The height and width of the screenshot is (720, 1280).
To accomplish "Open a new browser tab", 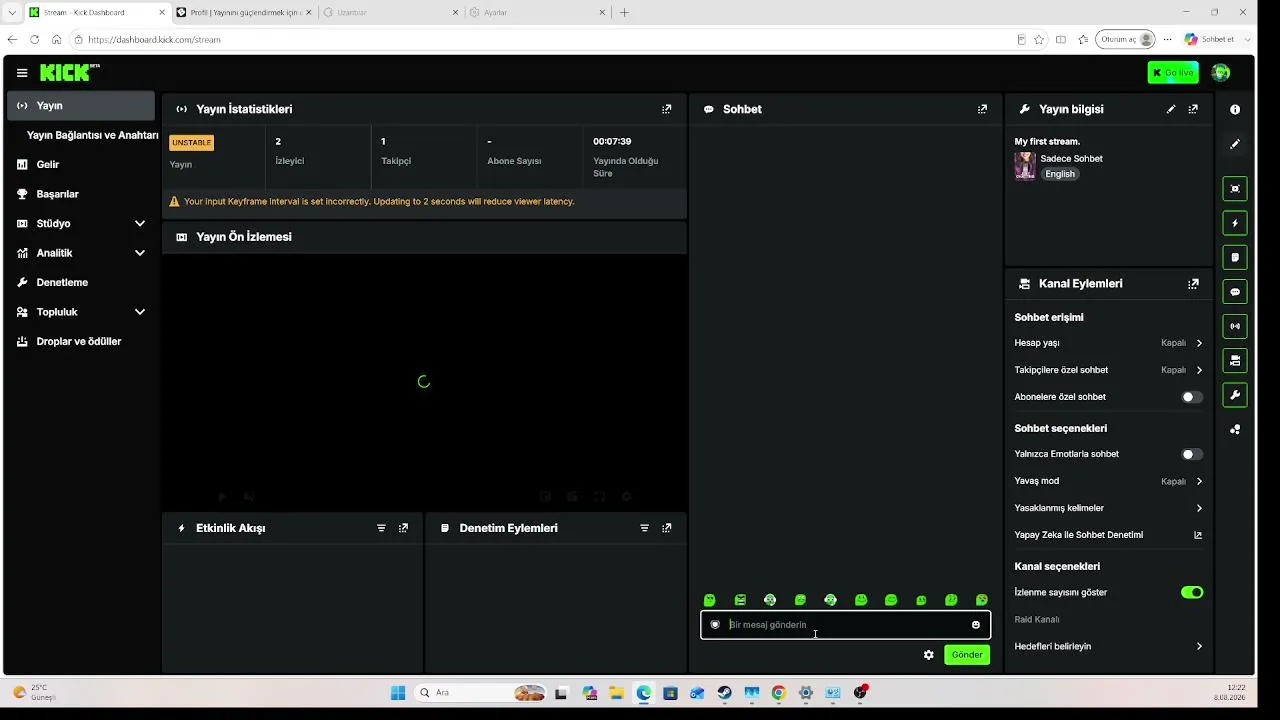I will click(625, 13).
